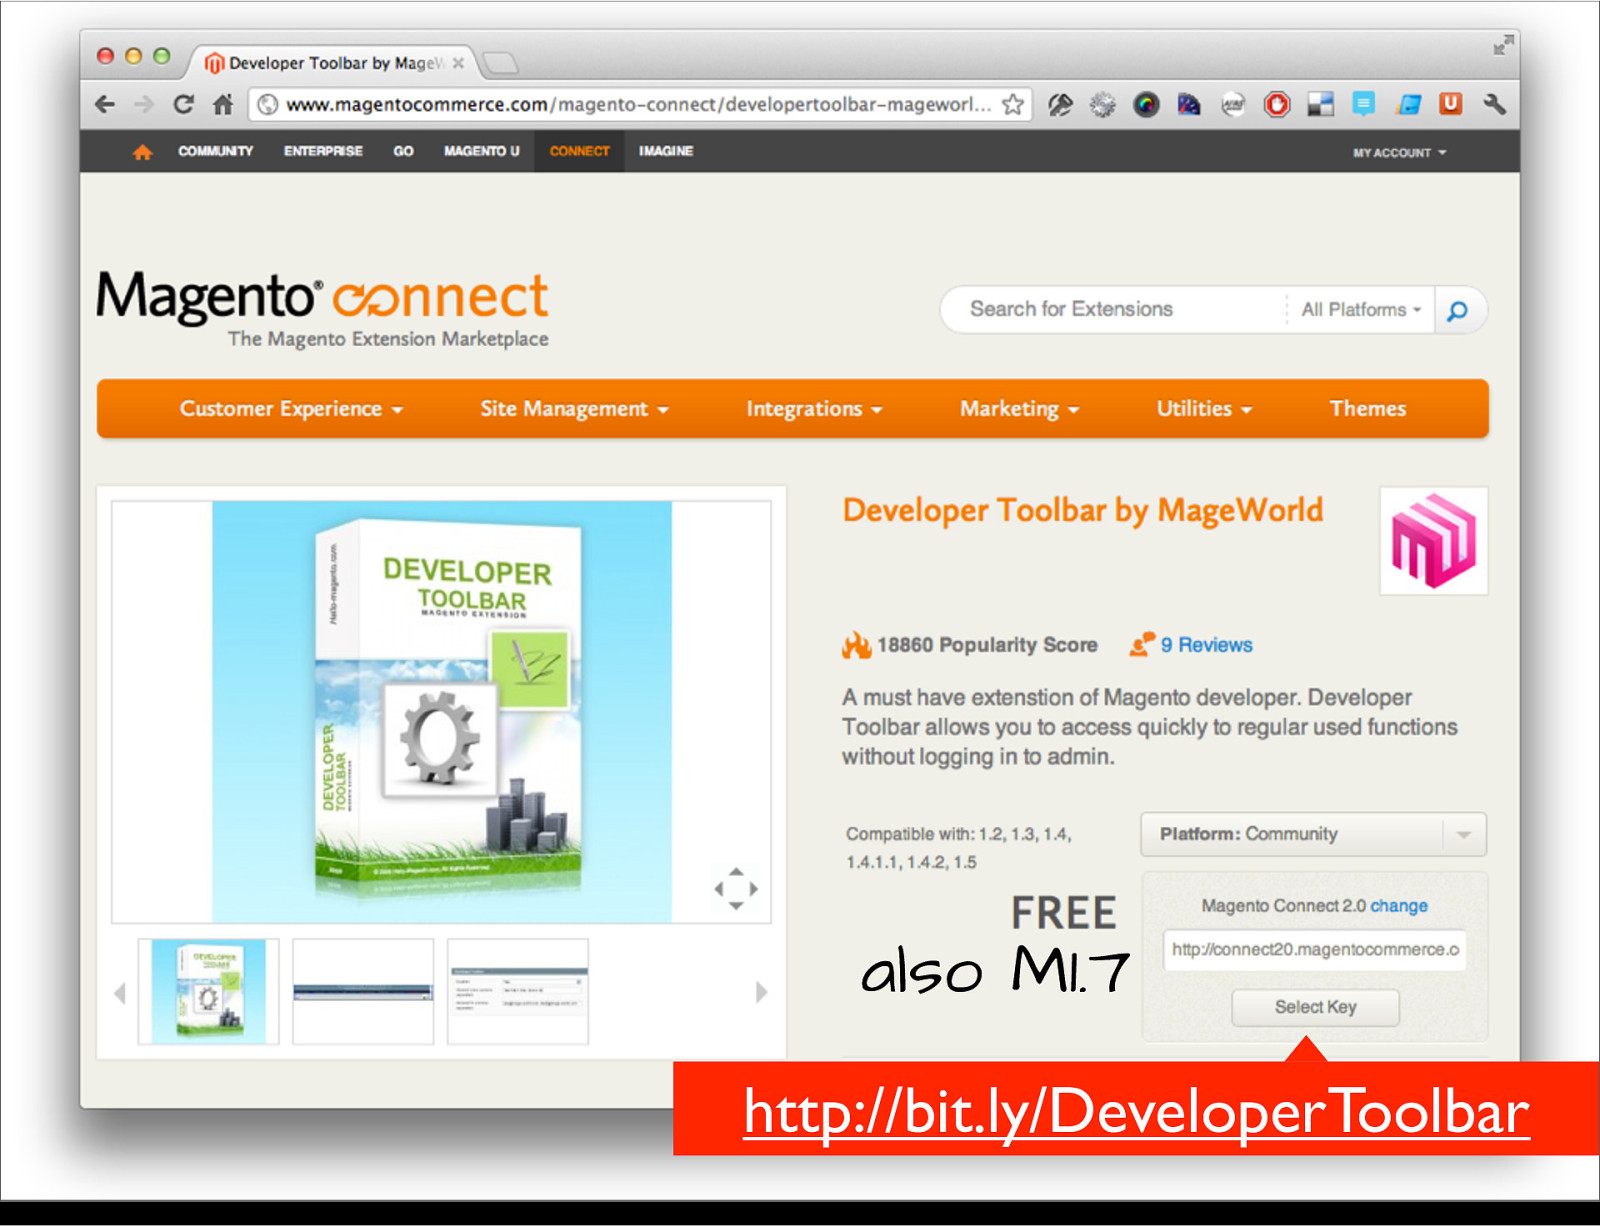Viewport: 1600px width, 1232px height.
Task: Reload the page with the refresh icon
Action: [x=183, y=104]
